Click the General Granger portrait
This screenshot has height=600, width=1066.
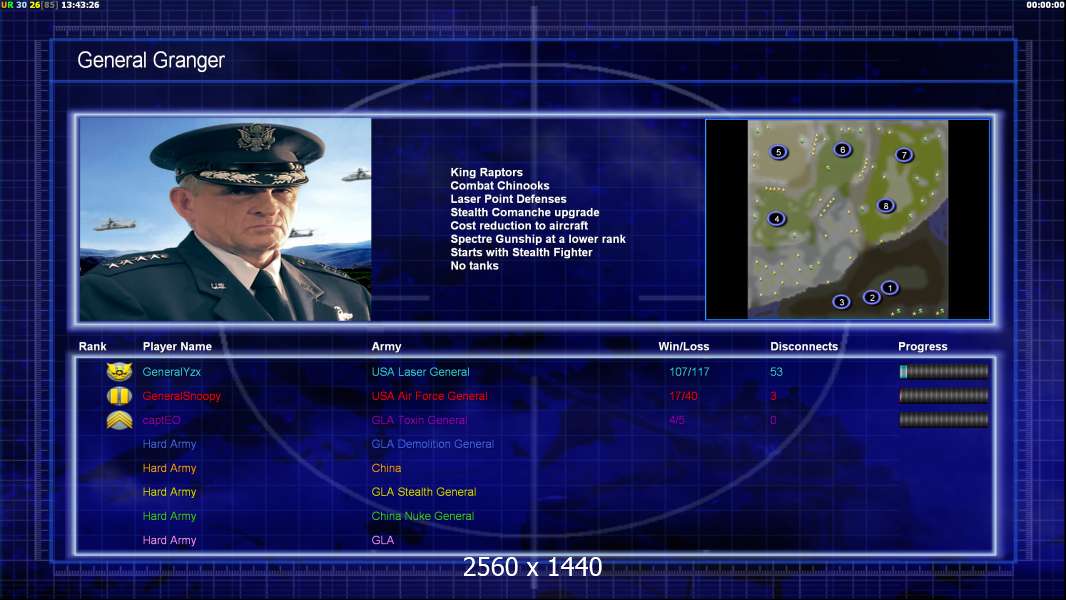[x=225, y=219]
